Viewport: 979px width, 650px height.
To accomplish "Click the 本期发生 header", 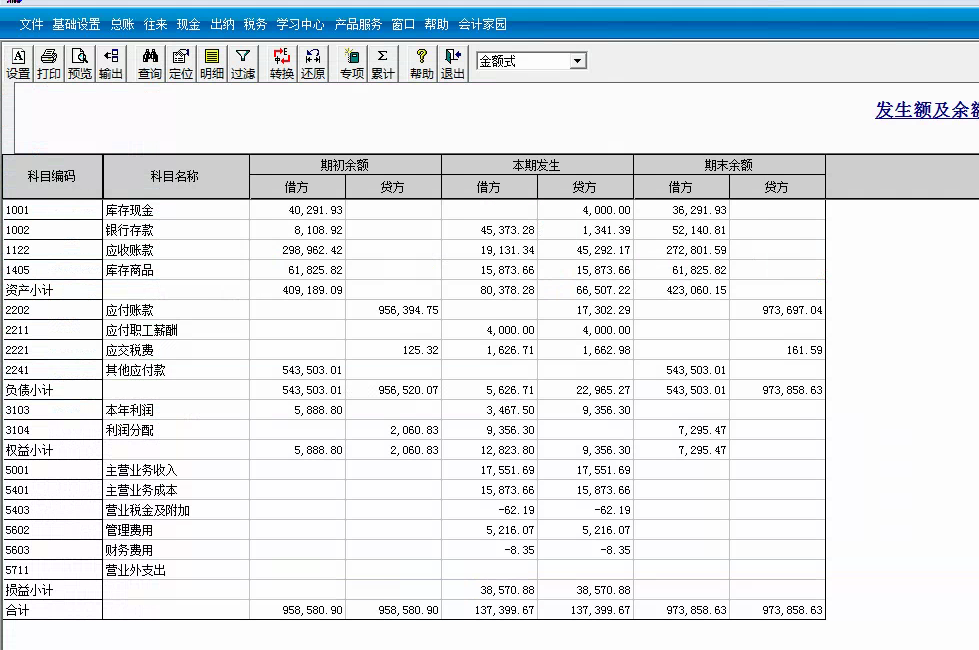I will (x=536, y=165).
